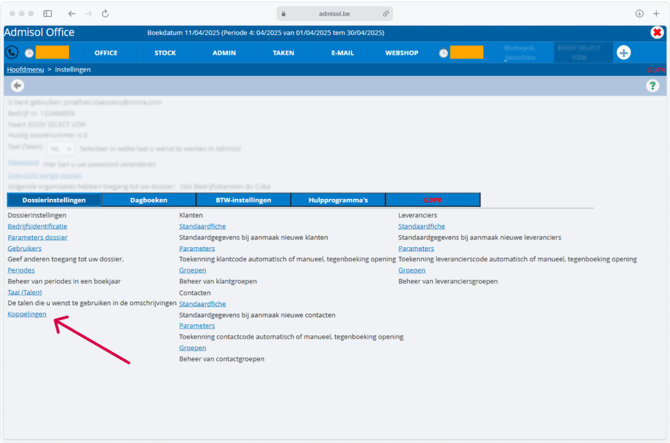The image size is (670, 443).
Task: Open the Gebruikers link
Action: point(24,249)
